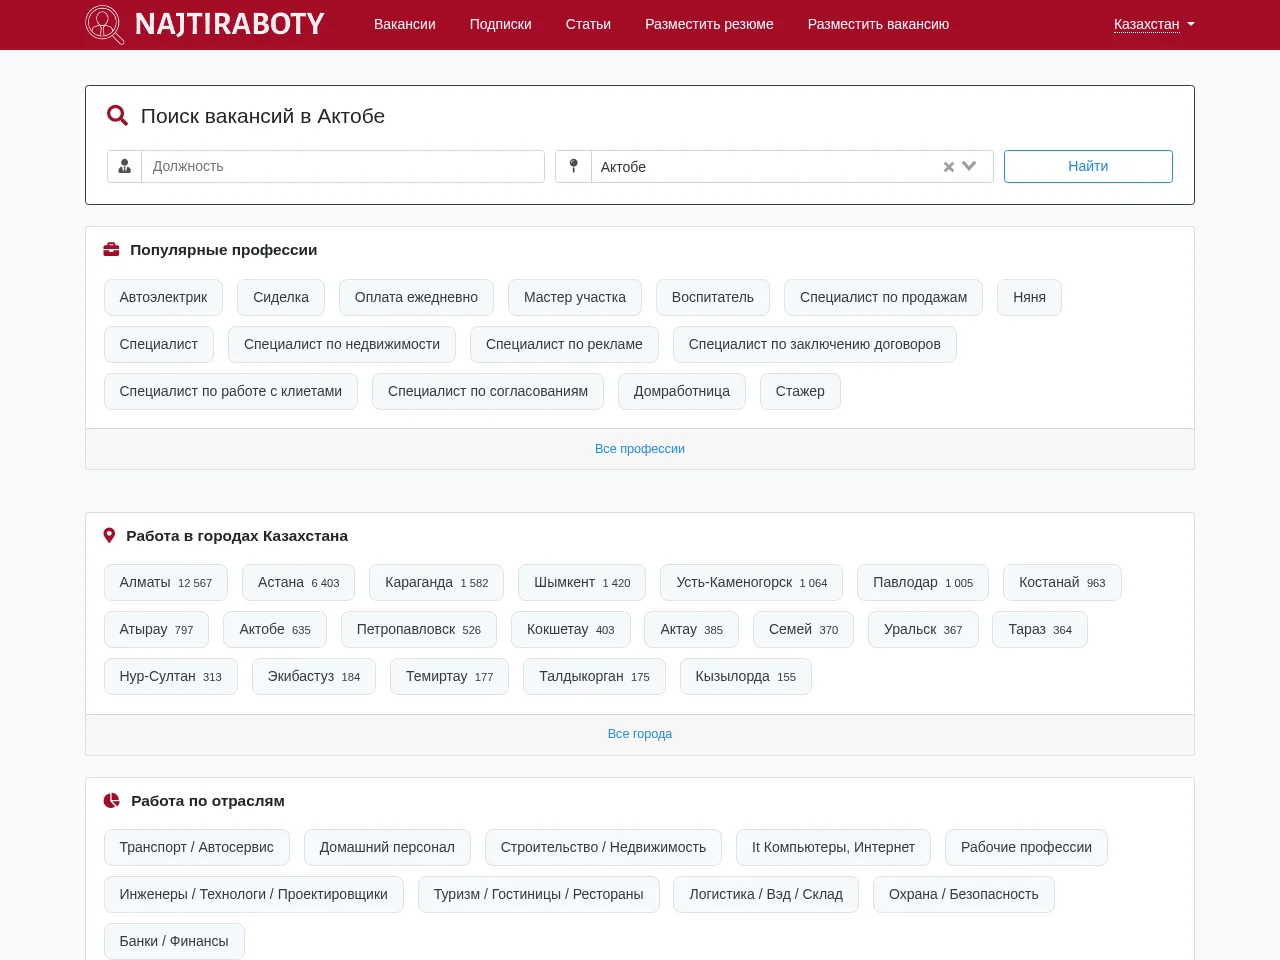1280x960 pixels.
Task: Open the Подписки menu item
Action: coord(501,24)
